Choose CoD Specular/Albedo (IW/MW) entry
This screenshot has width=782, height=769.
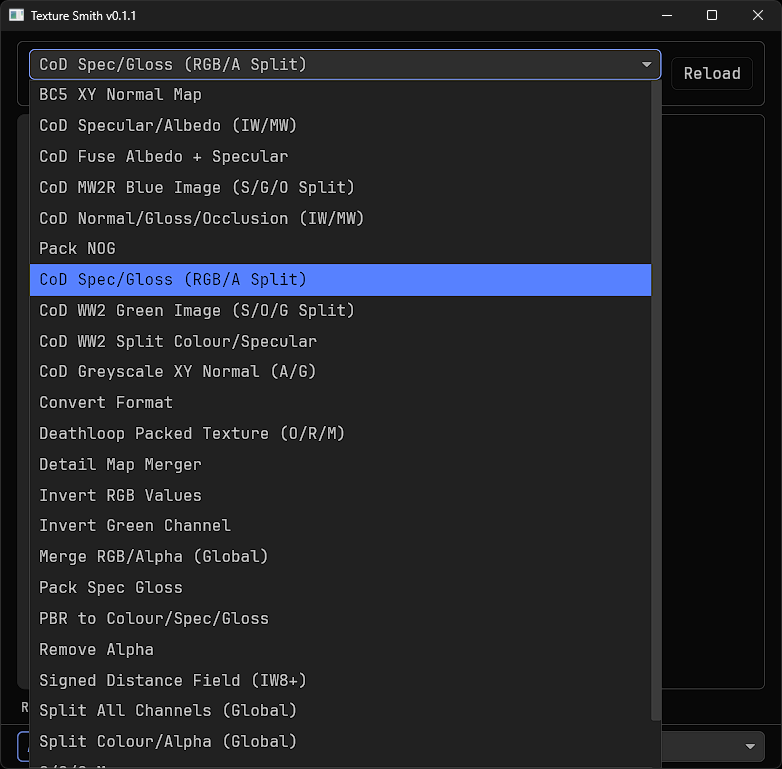click(341, 126)
